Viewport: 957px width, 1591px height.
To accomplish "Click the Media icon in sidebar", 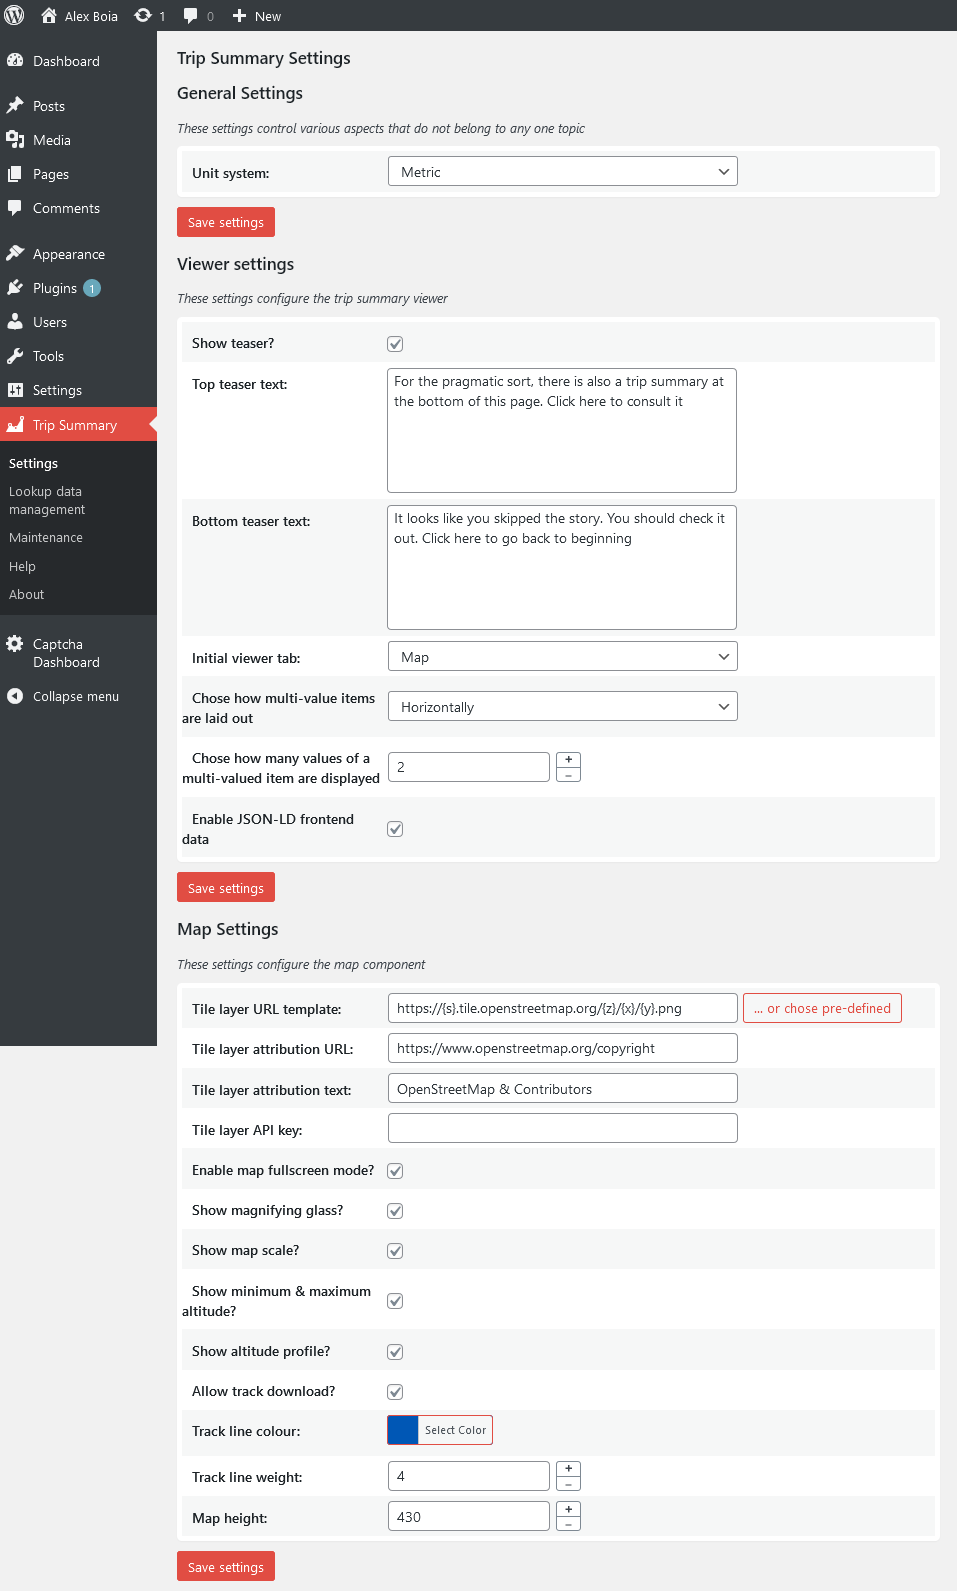I will pyautogui.click(x=15, y=139).
